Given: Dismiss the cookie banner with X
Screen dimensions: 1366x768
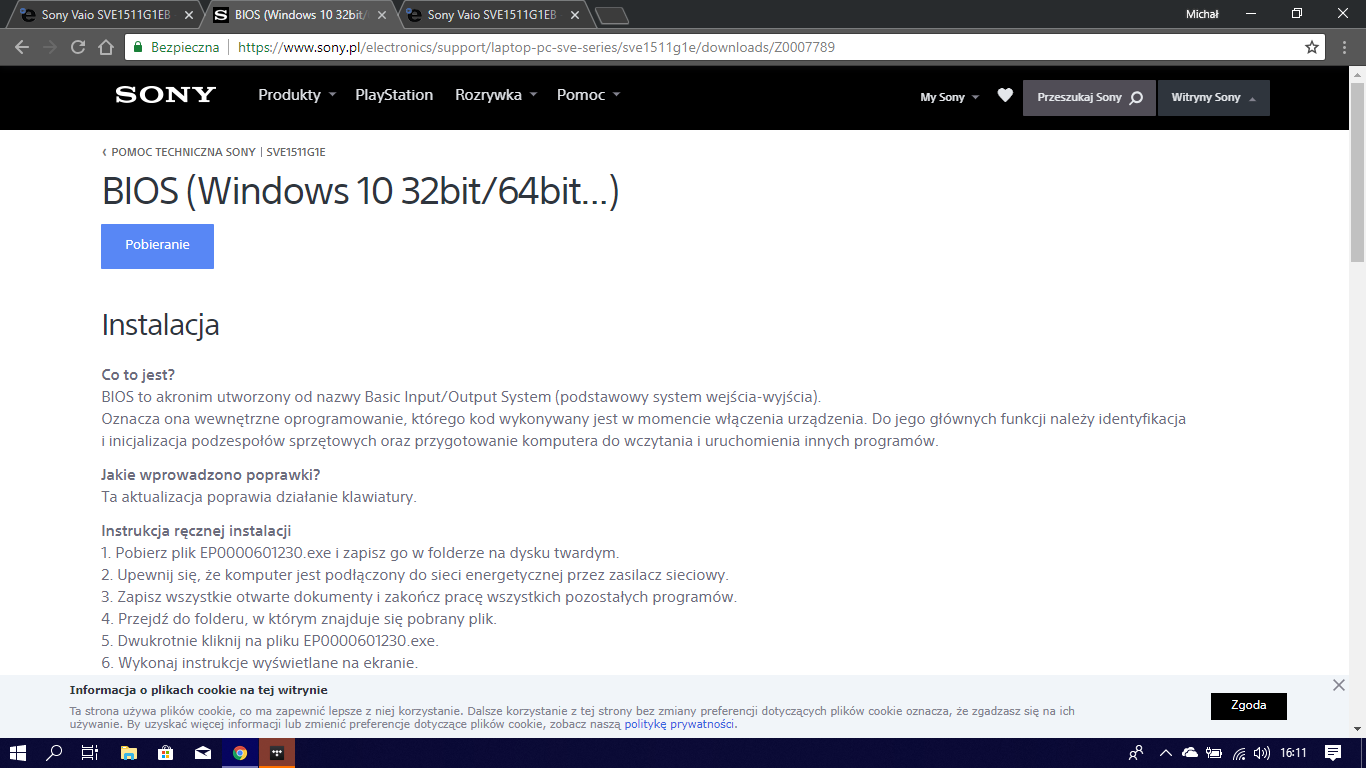Looking at the screenshot, I should pos(1339,685).
